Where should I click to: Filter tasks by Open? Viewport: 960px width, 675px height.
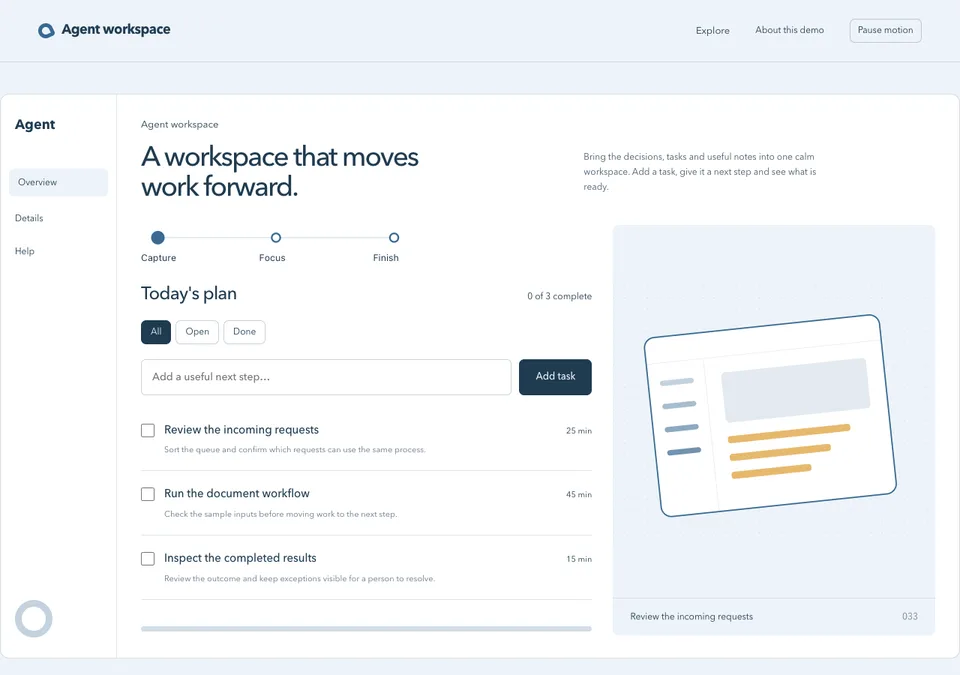[x=197, y=331]
